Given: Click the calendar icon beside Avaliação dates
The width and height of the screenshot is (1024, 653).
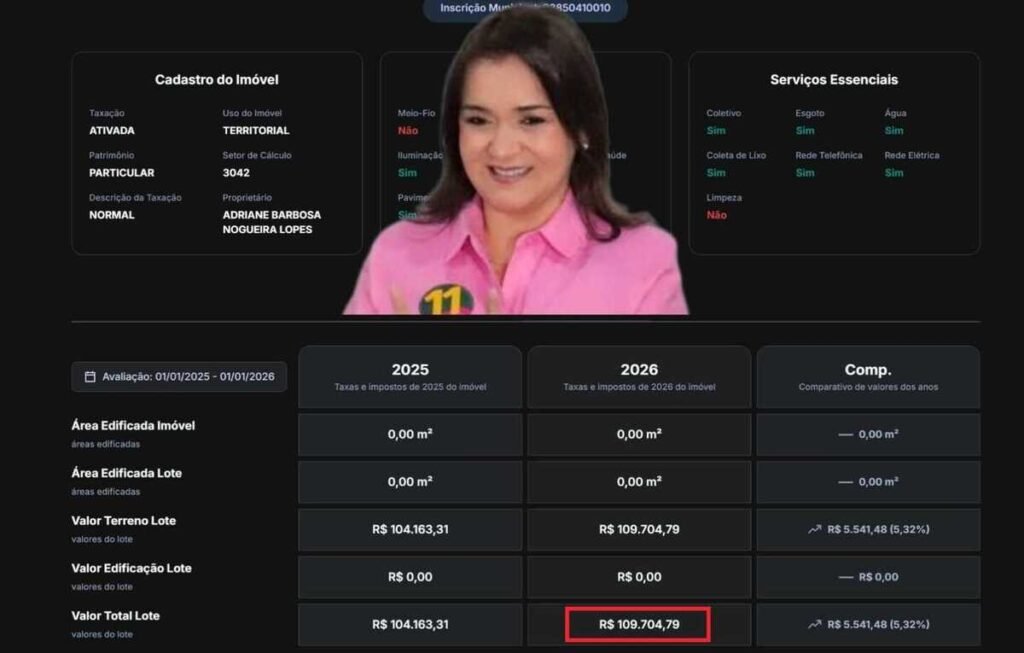Looking at the screenshot, I should tap(90, 377).
